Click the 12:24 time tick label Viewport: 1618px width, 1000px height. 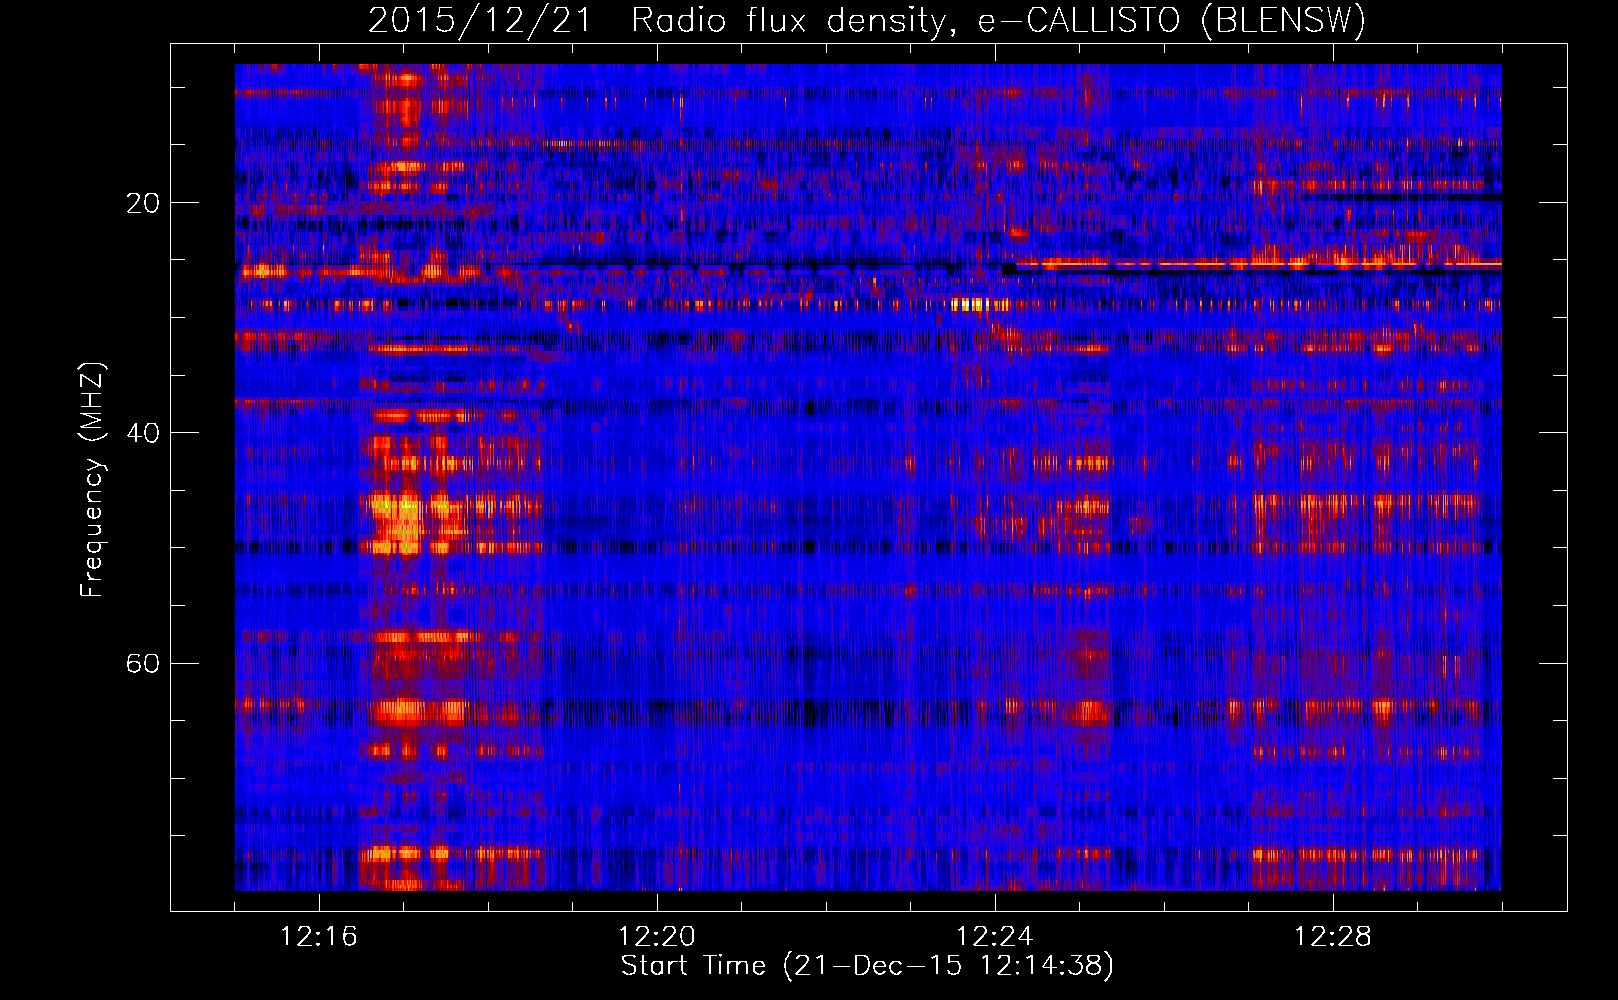pyautogui.click(x=995, y=937)
